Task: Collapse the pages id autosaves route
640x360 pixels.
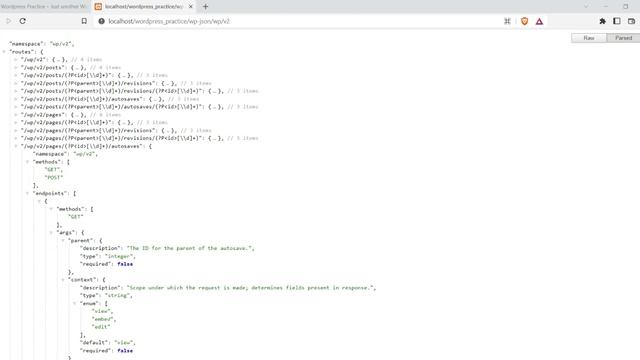Action: click(x=16, y=146)
